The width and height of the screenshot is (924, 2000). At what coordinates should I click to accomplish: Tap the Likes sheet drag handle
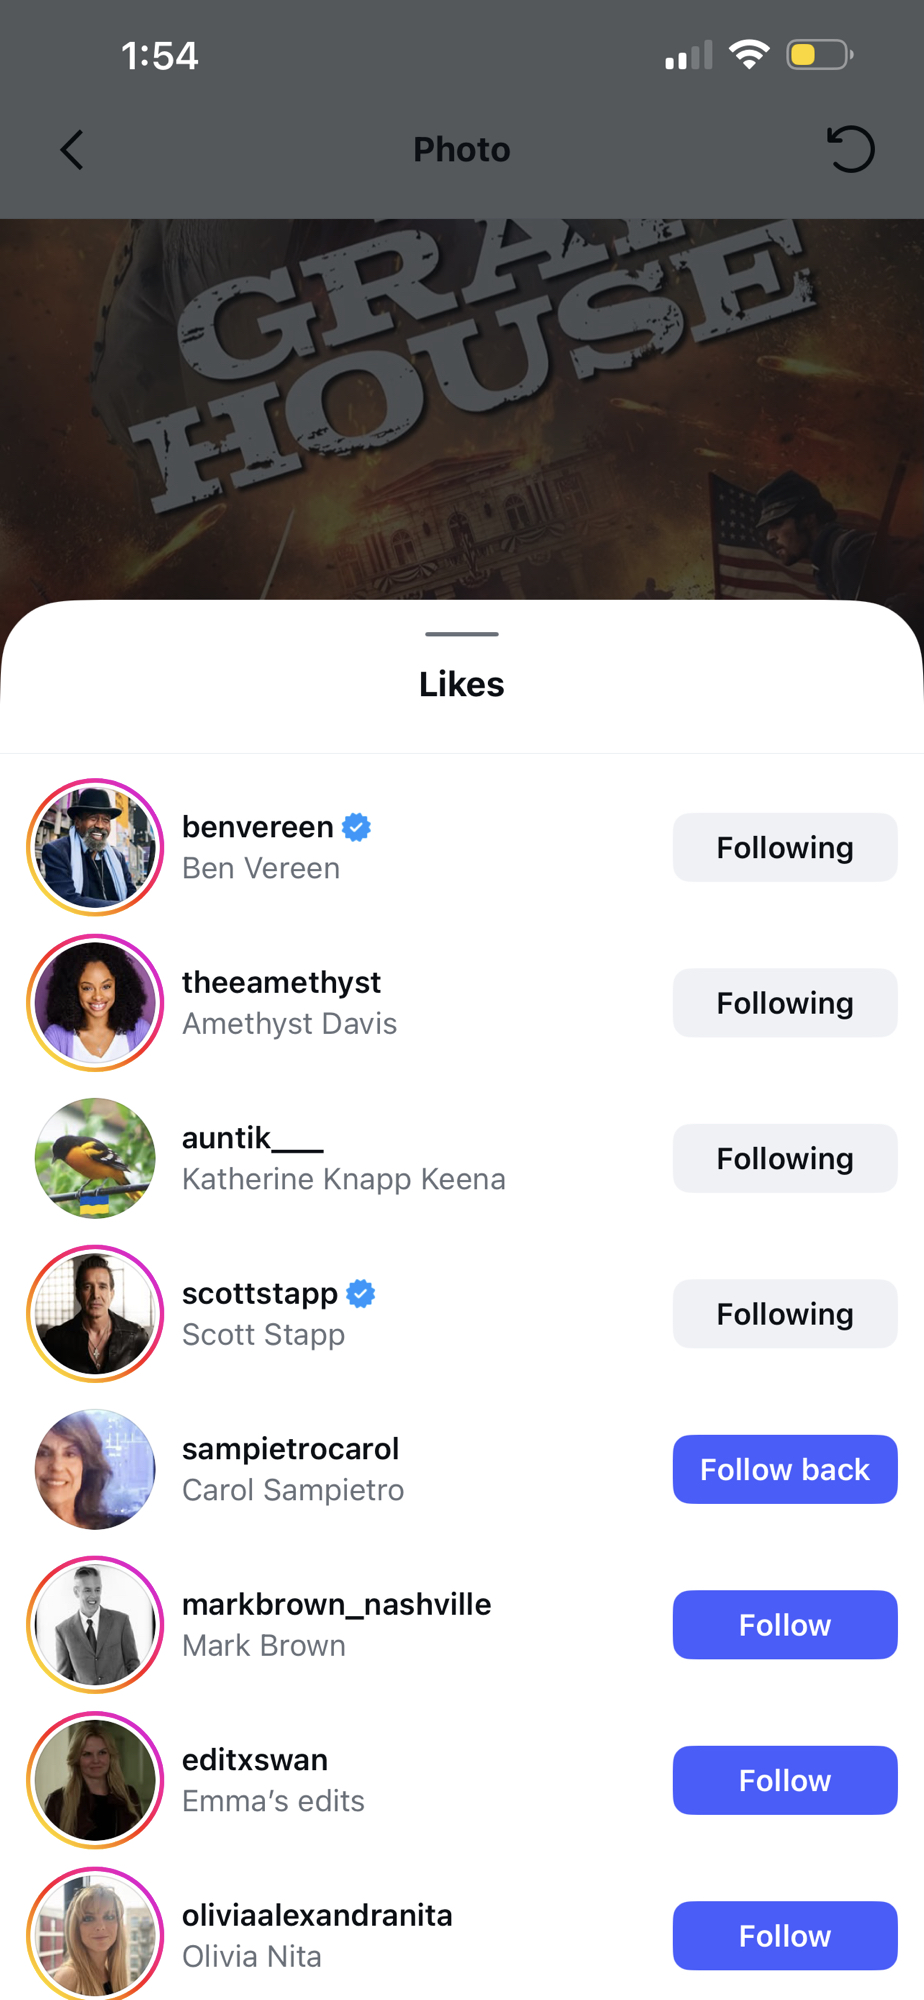click(x=462, y=634)
